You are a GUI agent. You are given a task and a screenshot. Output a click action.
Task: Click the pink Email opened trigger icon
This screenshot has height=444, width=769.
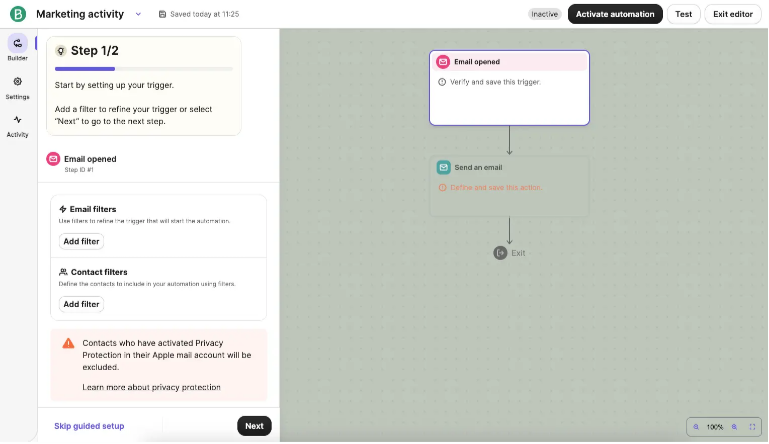pyautogui.click(x=443, y=62)
